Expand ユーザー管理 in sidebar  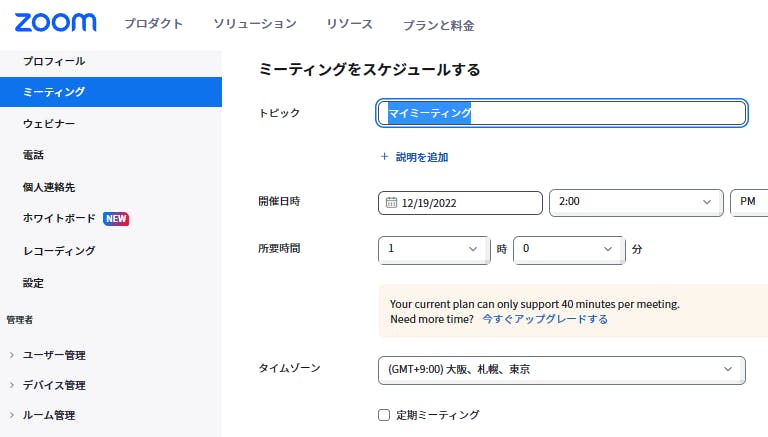pyautogui.click(x=12, y=355)
